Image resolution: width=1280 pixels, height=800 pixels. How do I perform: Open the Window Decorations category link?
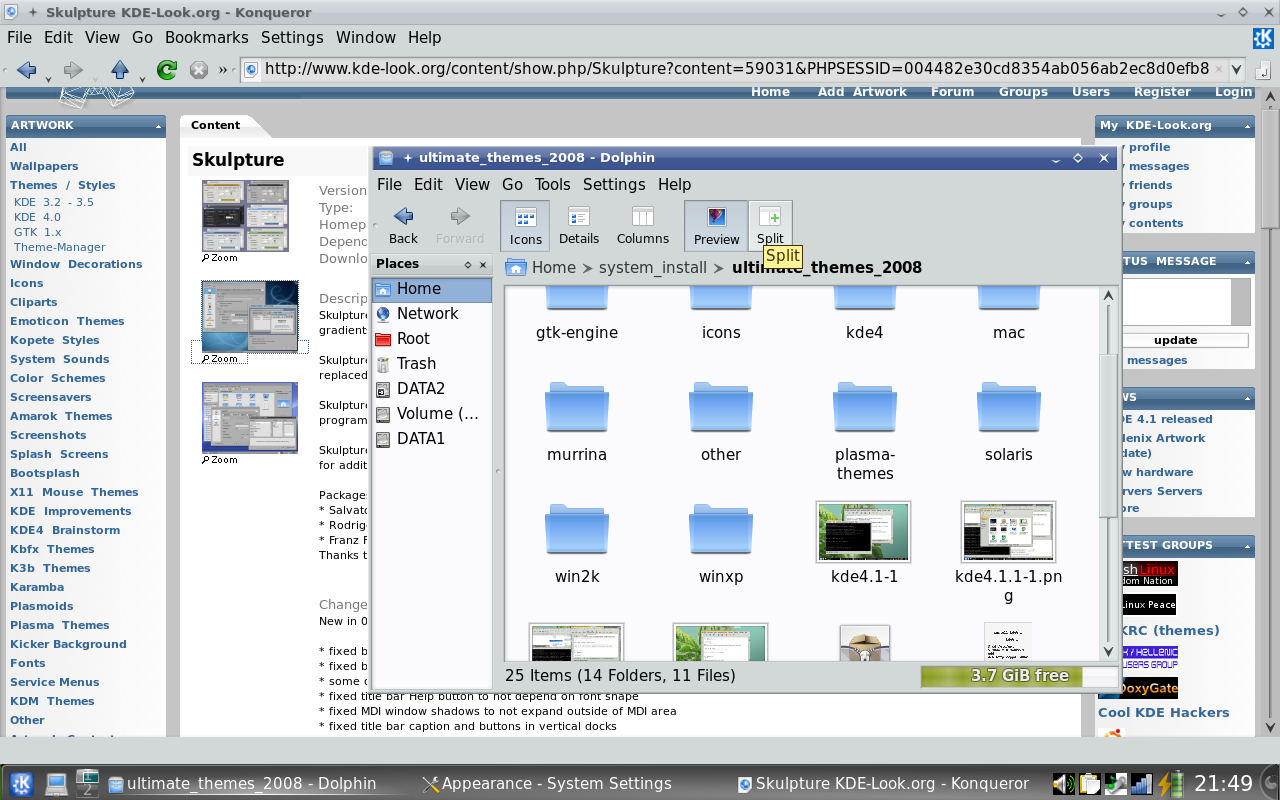[76, 264]
